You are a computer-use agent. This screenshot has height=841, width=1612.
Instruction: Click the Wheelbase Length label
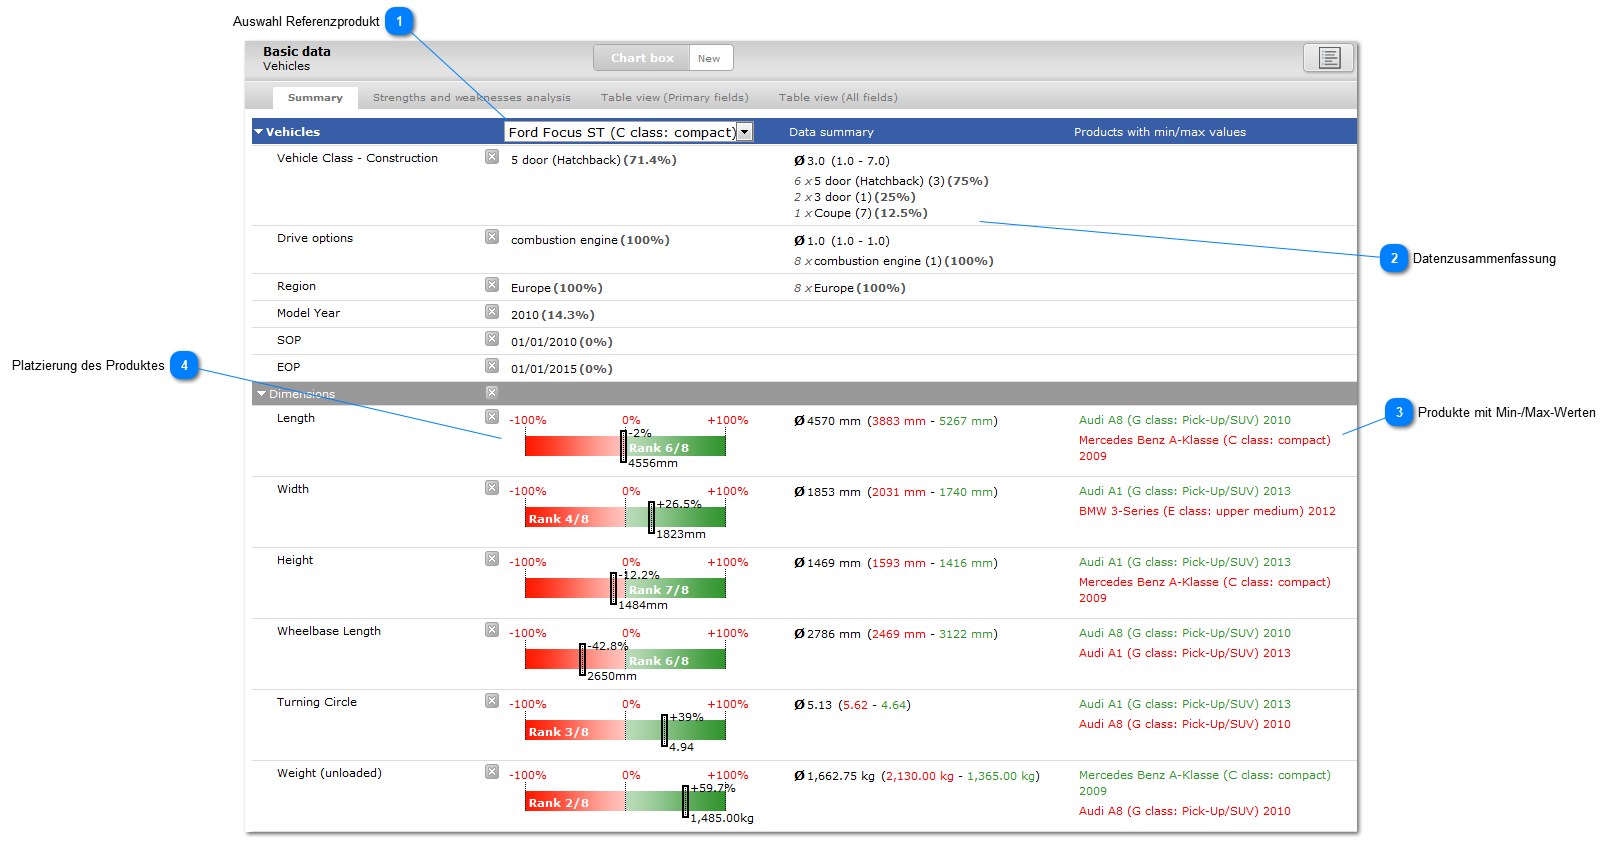pos(329,631)
